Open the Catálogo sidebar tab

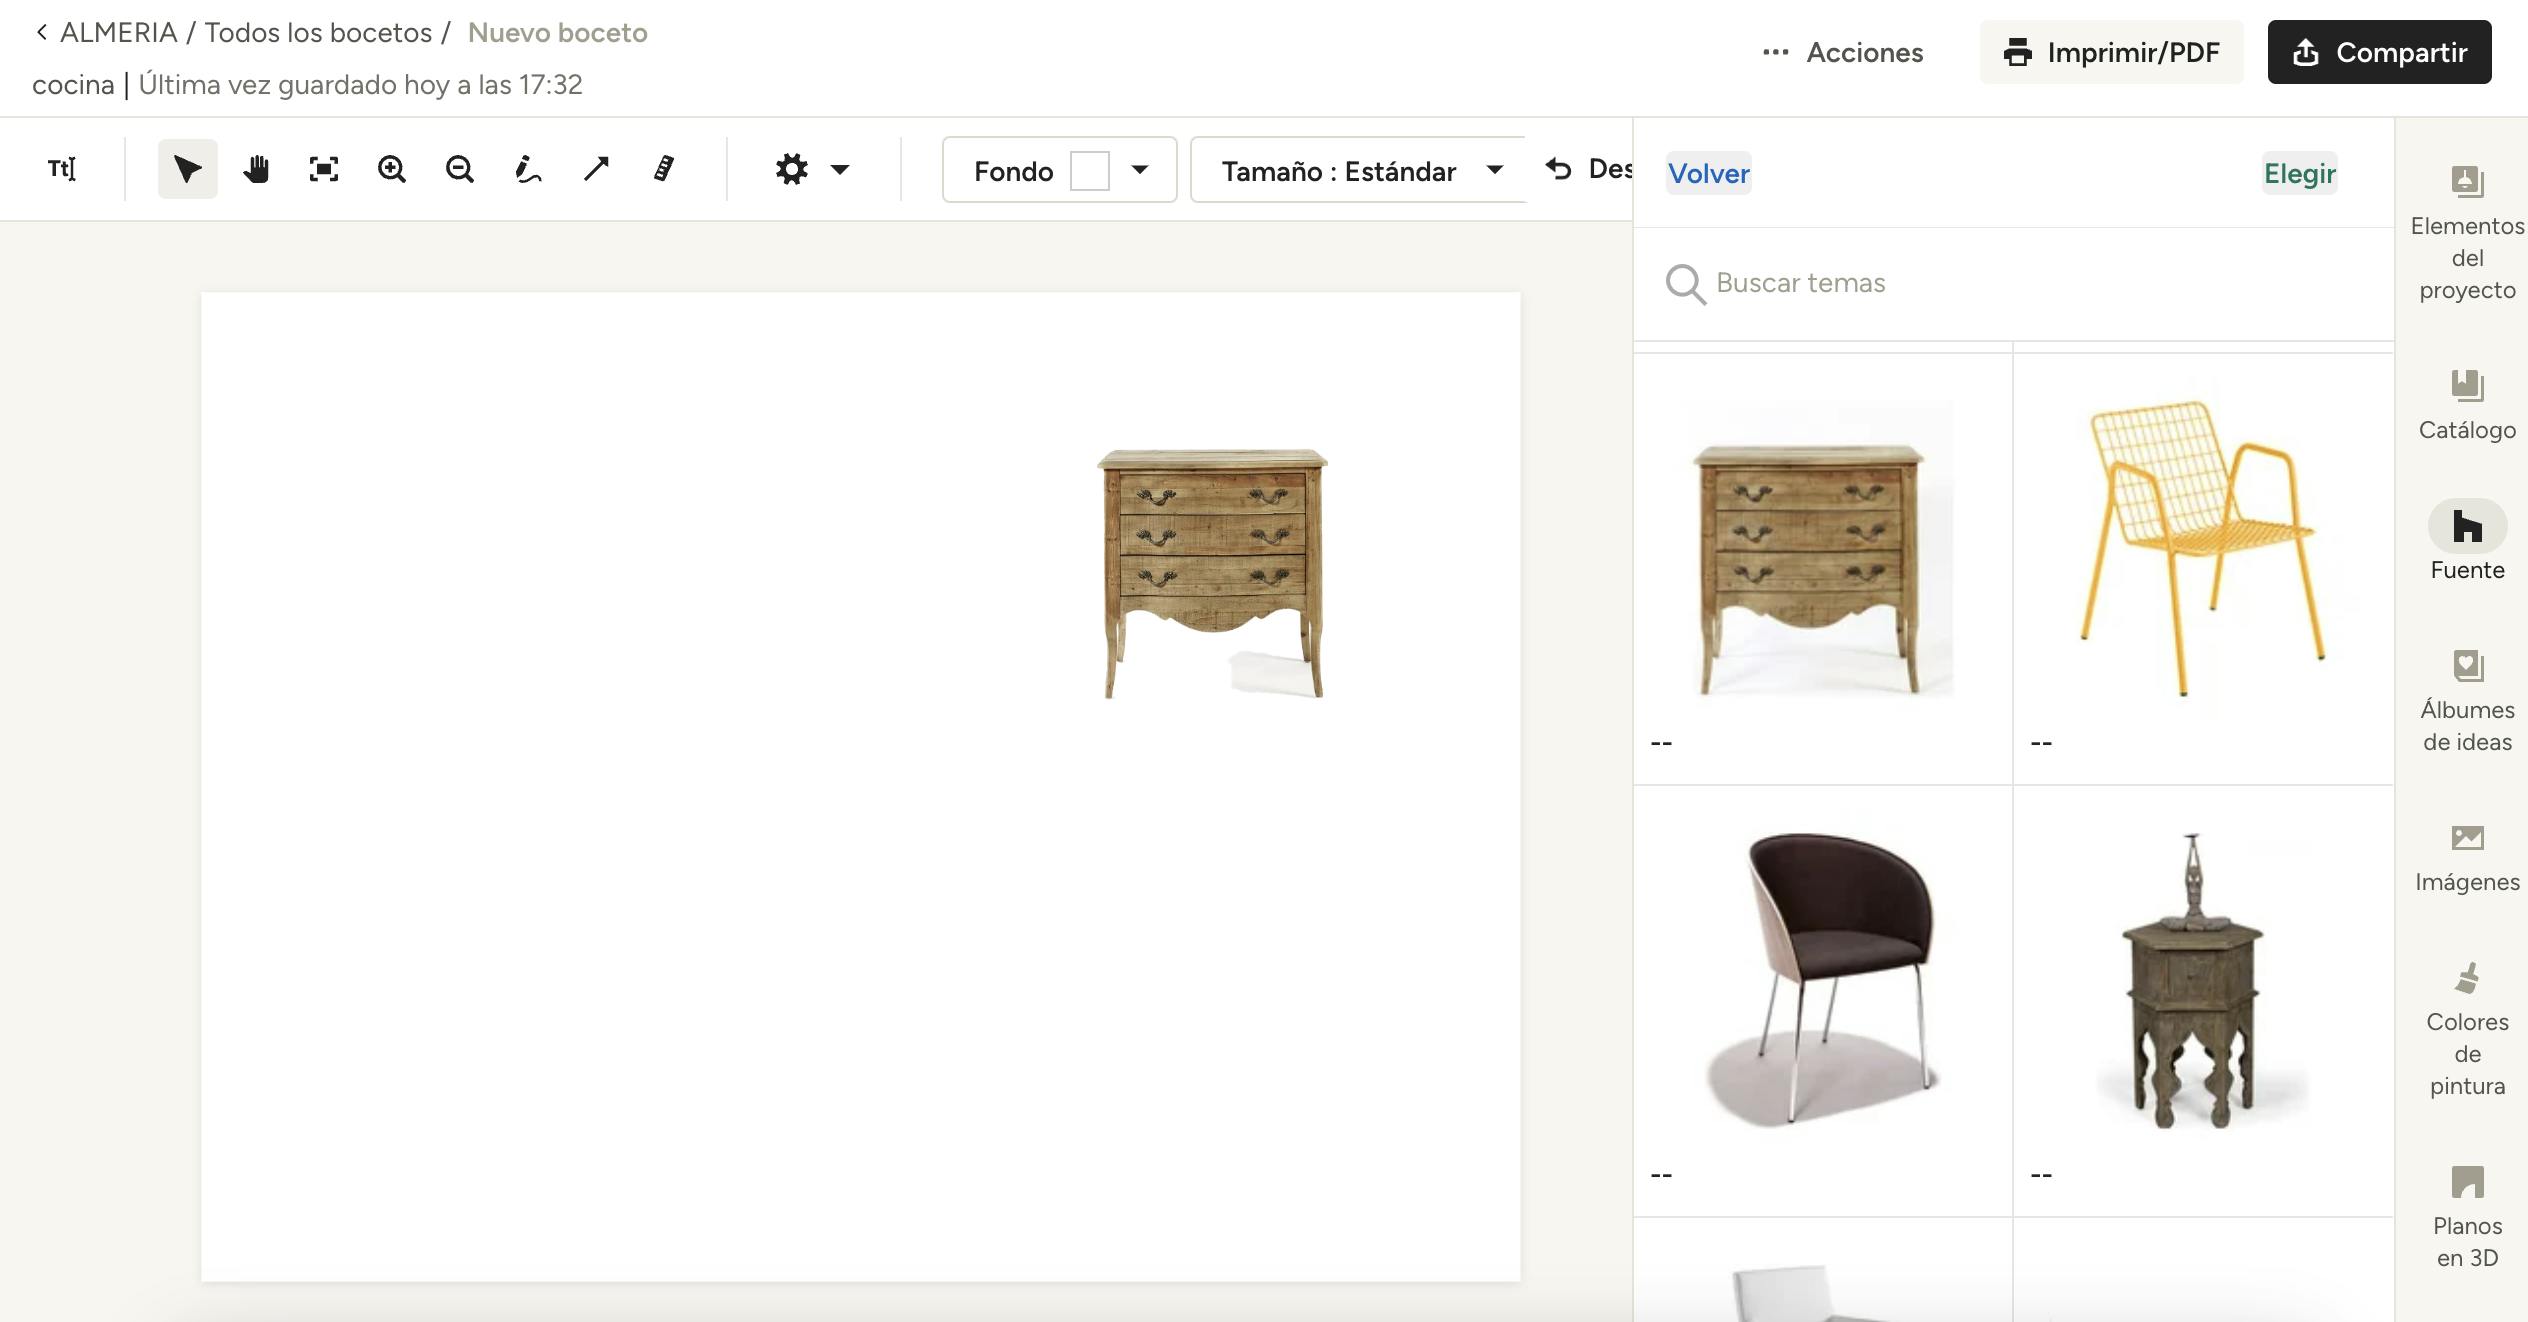click(2467, 406)
